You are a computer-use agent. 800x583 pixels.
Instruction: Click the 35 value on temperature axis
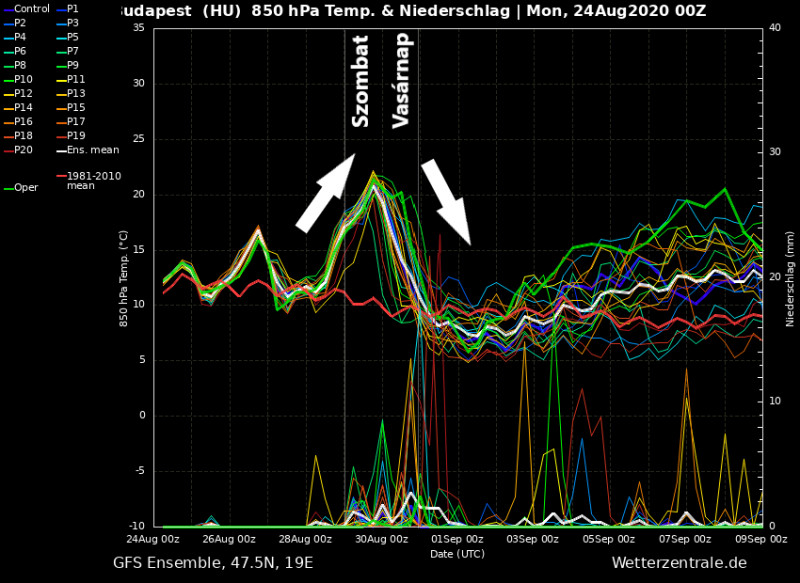[139, 28]
